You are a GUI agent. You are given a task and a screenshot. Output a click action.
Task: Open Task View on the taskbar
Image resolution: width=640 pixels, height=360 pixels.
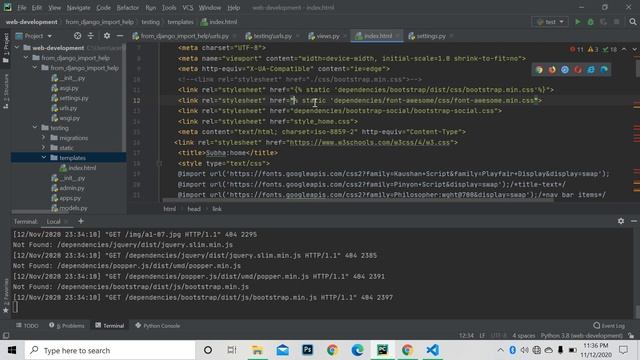click(x=232, y=350)
